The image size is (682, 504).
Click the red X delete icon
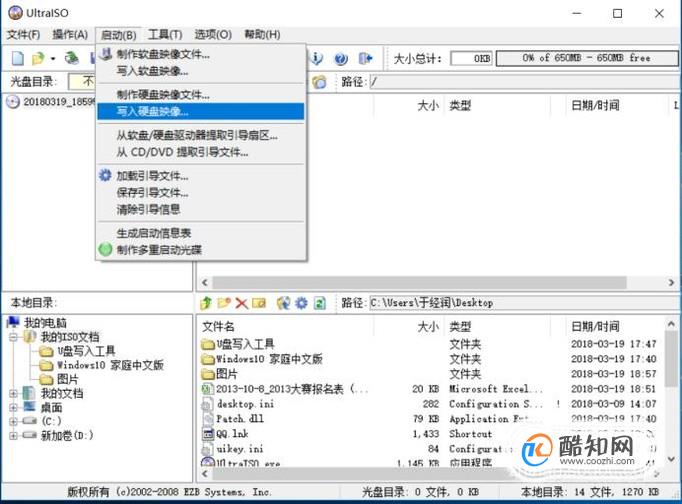(241, 303)
